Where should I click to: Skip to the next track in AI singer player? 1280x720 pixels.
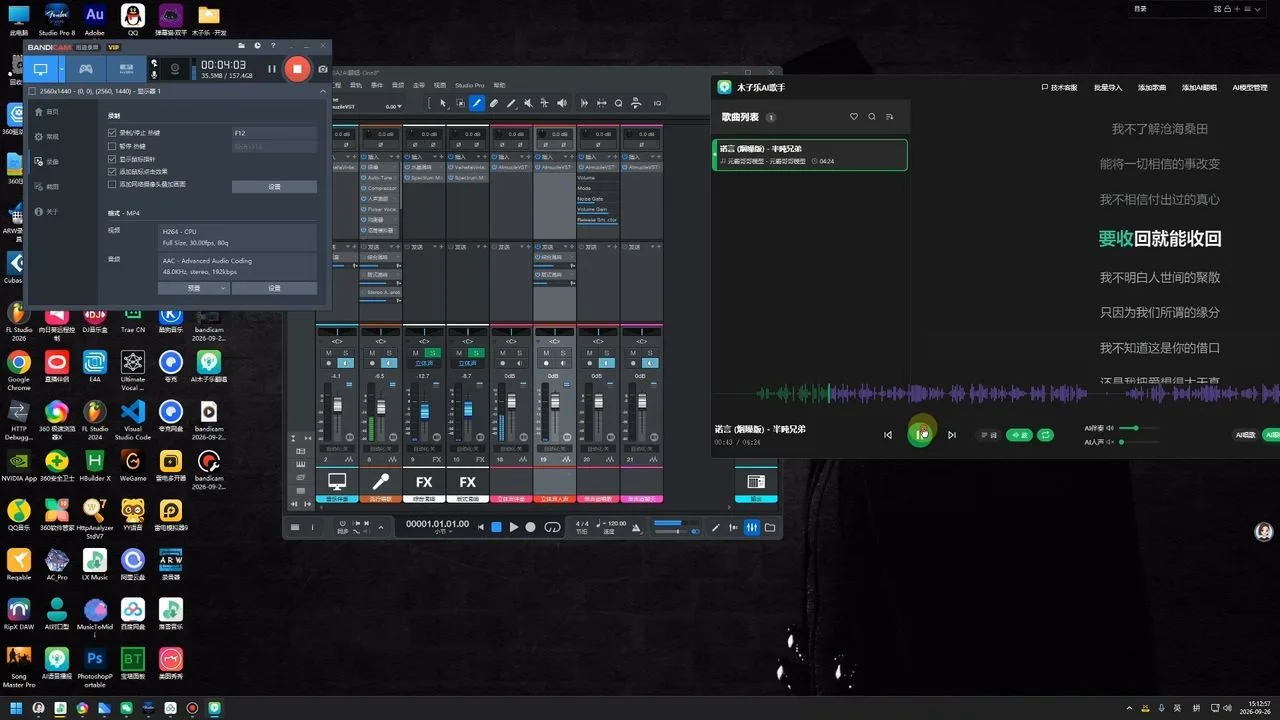(x=952, y=435)
